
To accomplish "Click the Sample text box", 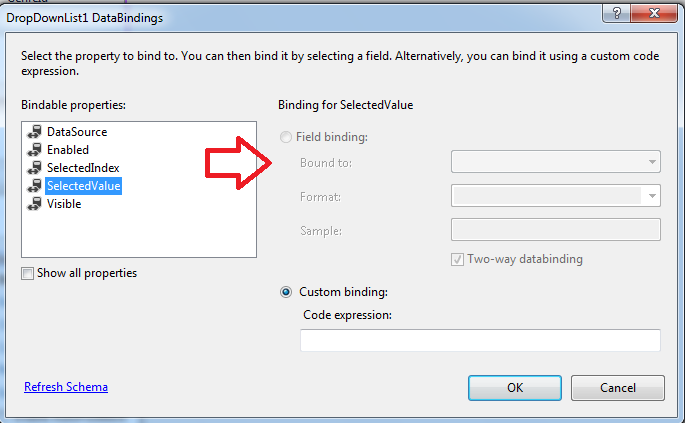I will pyautogui.click(x=555, y=230).
